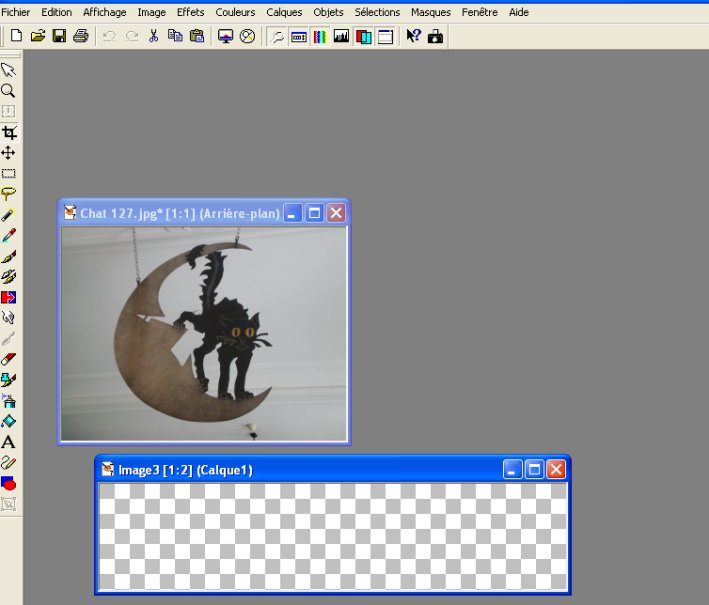The width and height of the screenshot is (709, 605).
Task: Toggle the color palette rainbow icon
Action: tap(320, 37)
